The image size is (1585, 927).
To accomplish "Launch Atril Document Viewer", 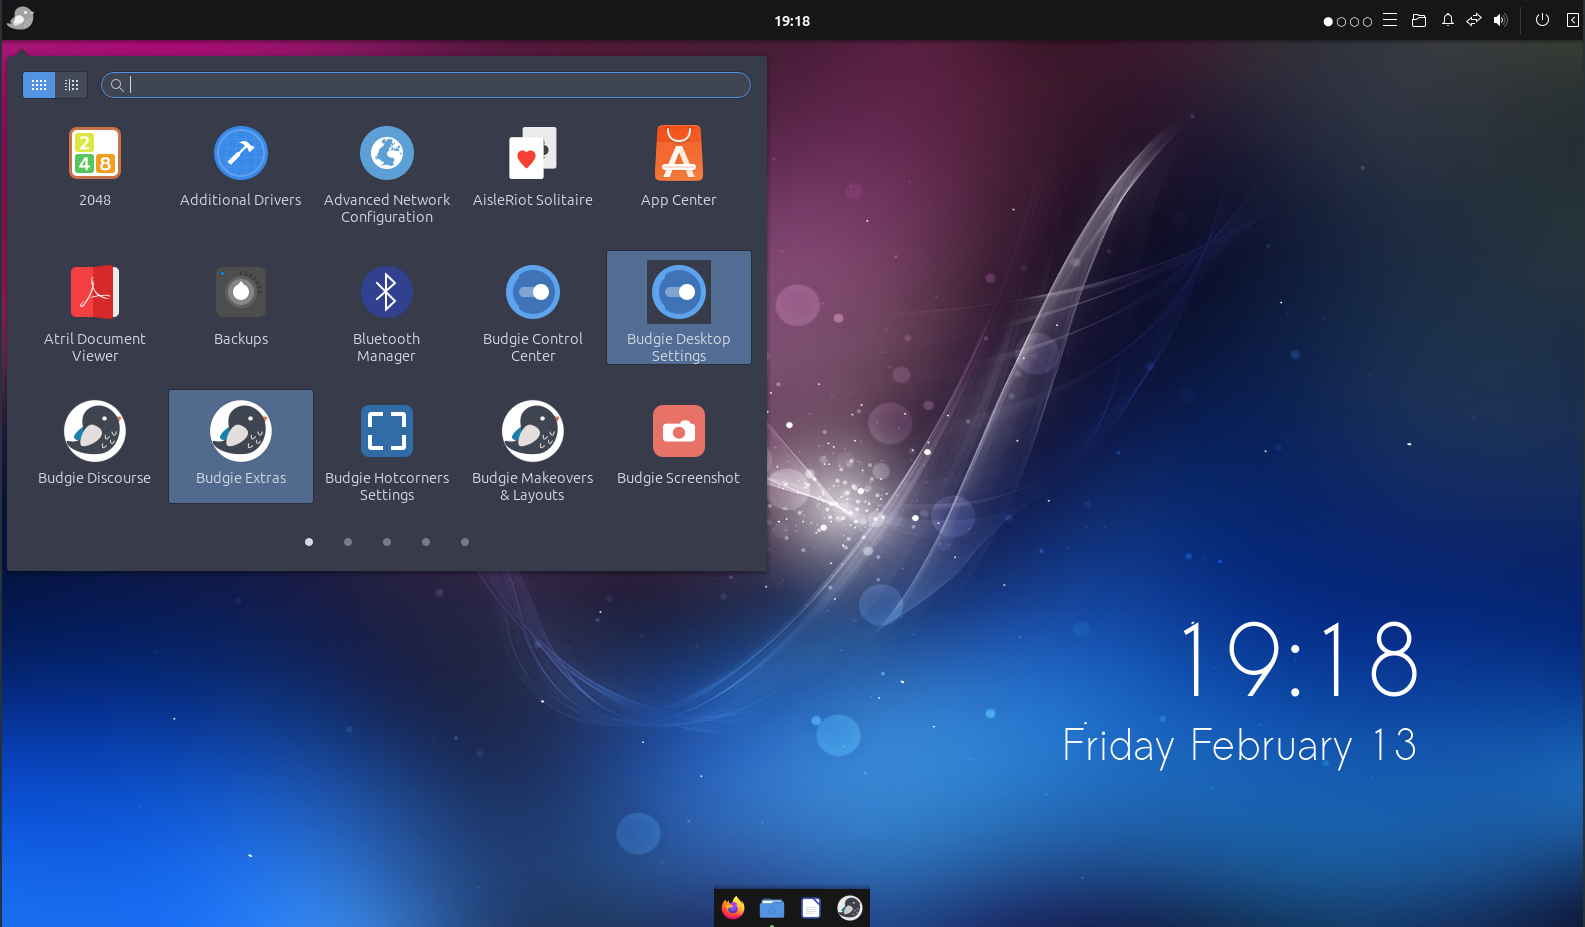I will tap(95, 308).
